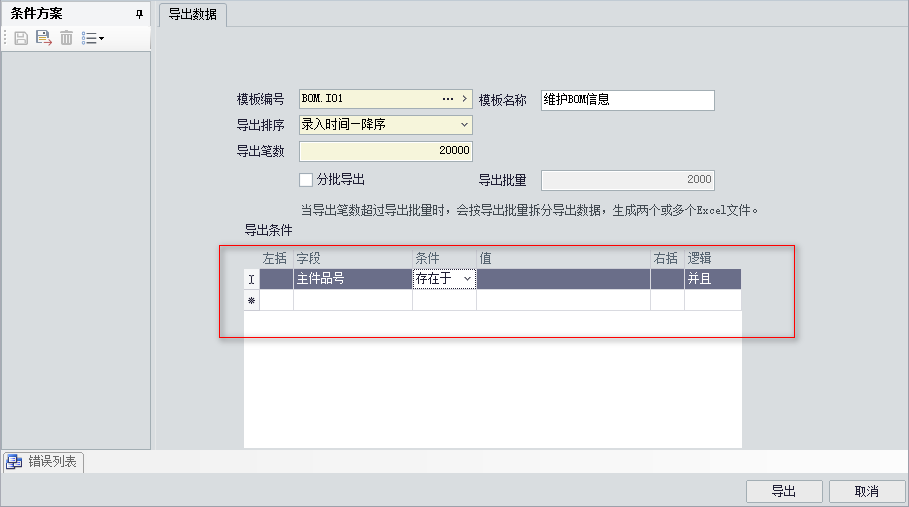Click the 导出笔数 field showing 20000
Screen dimensions: 909x507
(x=386, y=151)
